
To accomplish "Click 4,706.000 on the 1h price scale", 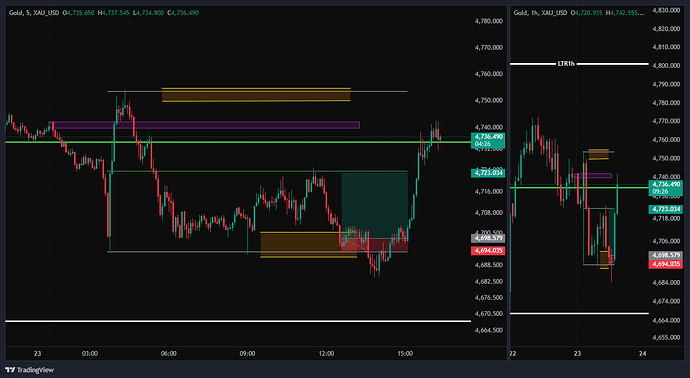I will pyautogui.click(x=666, y=241).
